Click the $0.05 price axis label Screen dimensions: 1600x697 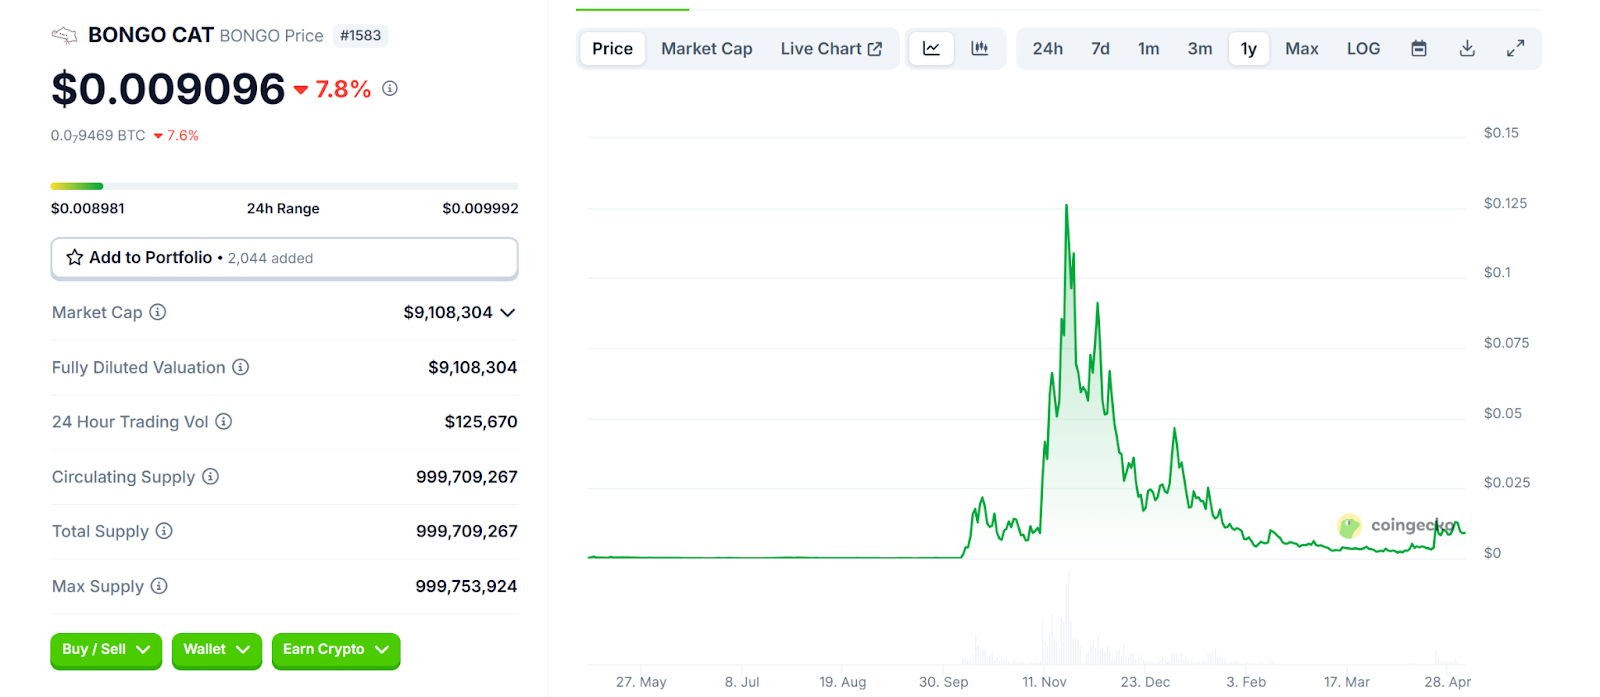(x=1502, y=413)
